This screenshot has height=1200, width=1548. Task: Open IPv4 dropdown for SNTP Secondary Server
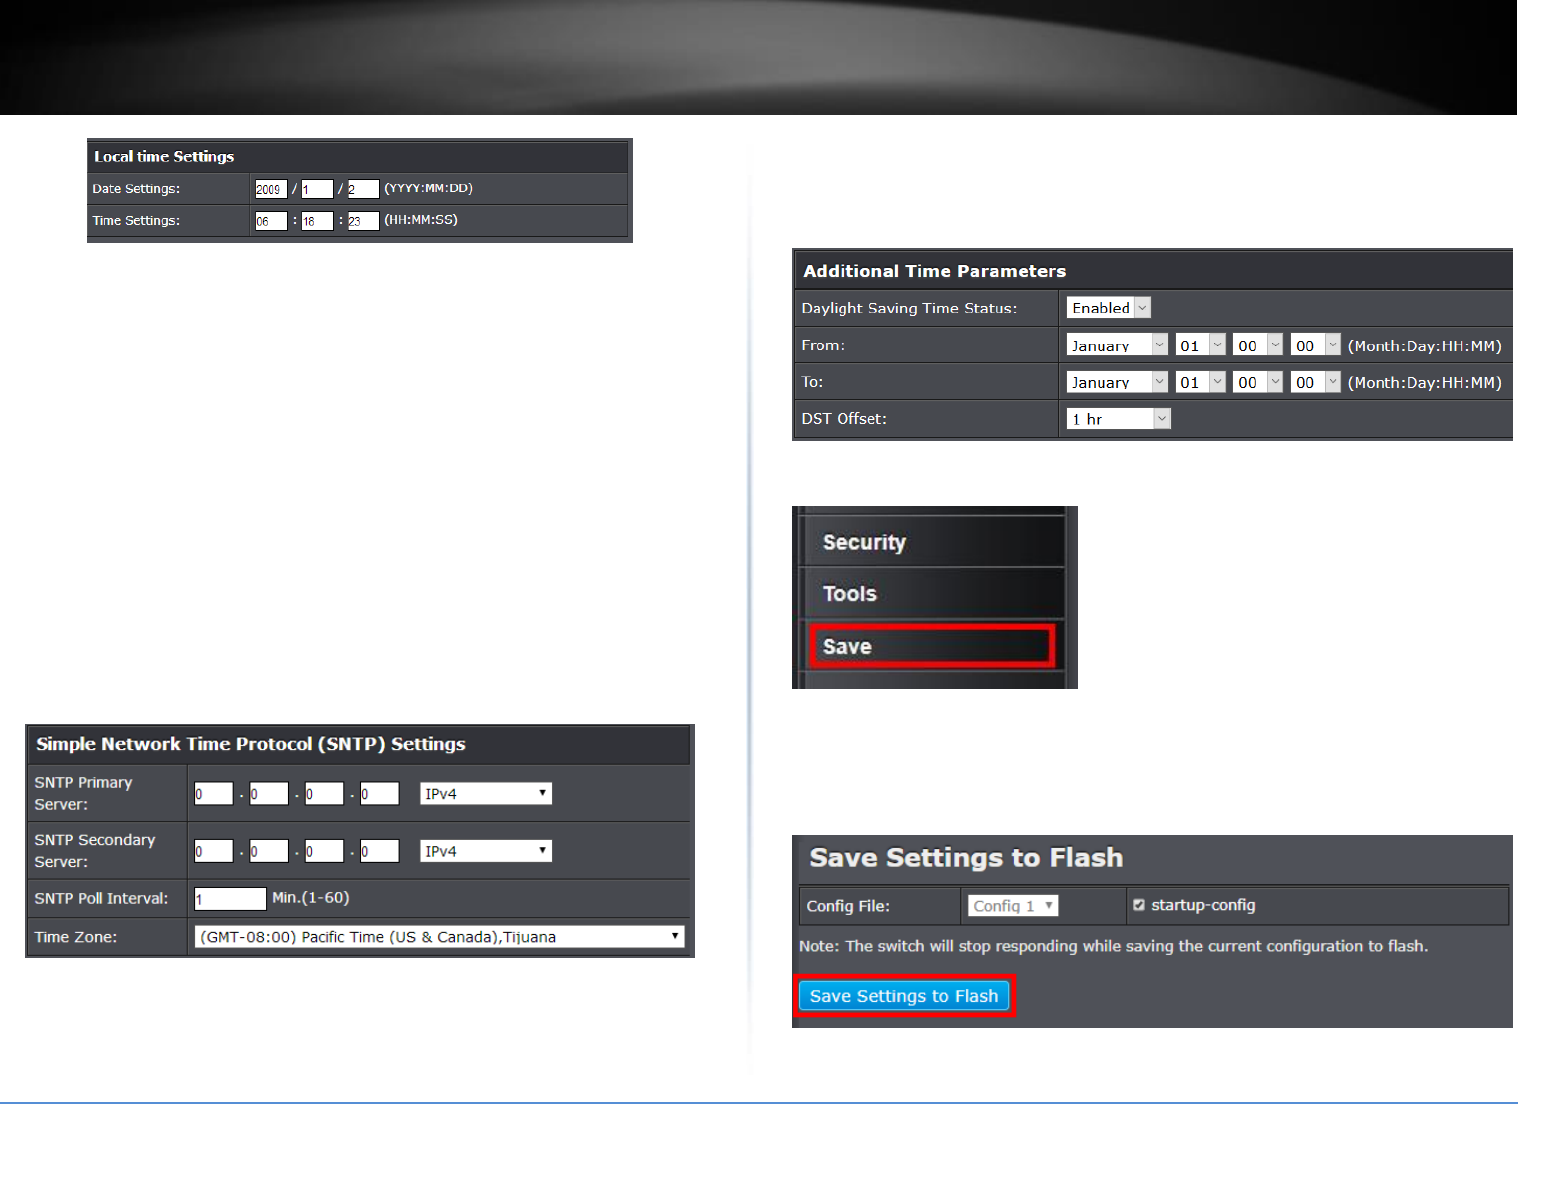click(486, 851)
